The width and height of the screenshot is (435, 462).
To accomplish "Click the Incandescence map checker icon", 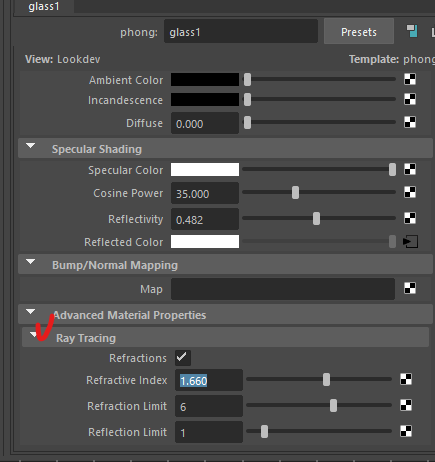I will 410,99.
